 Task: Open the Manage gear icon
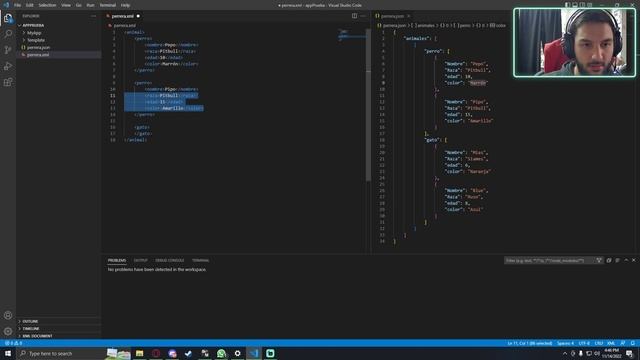(8, 331)
